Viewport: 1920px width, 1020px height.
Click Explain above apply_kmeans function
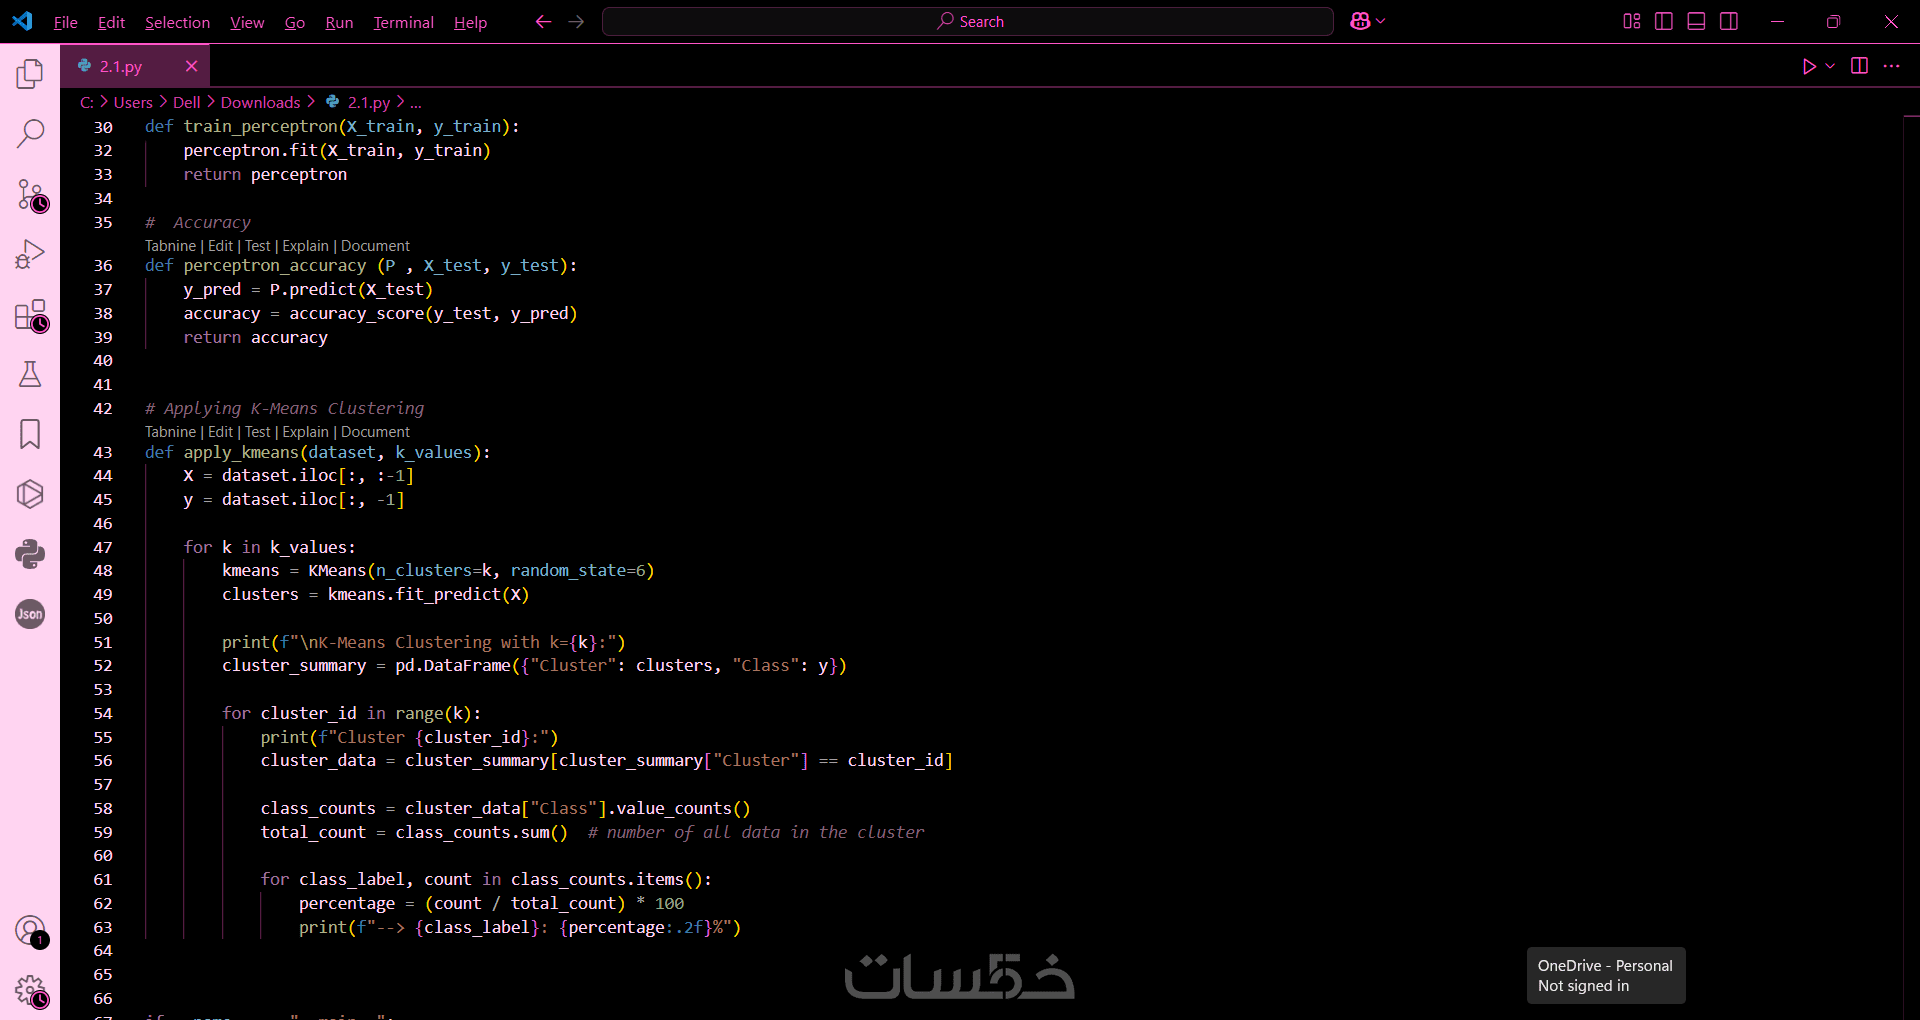tap(305, 432)
